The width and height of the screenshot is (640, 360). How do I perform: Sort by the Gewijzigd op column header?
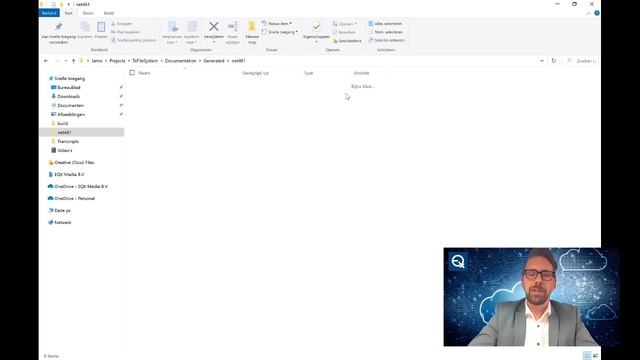pyautogui.click(x=256, y=73)
